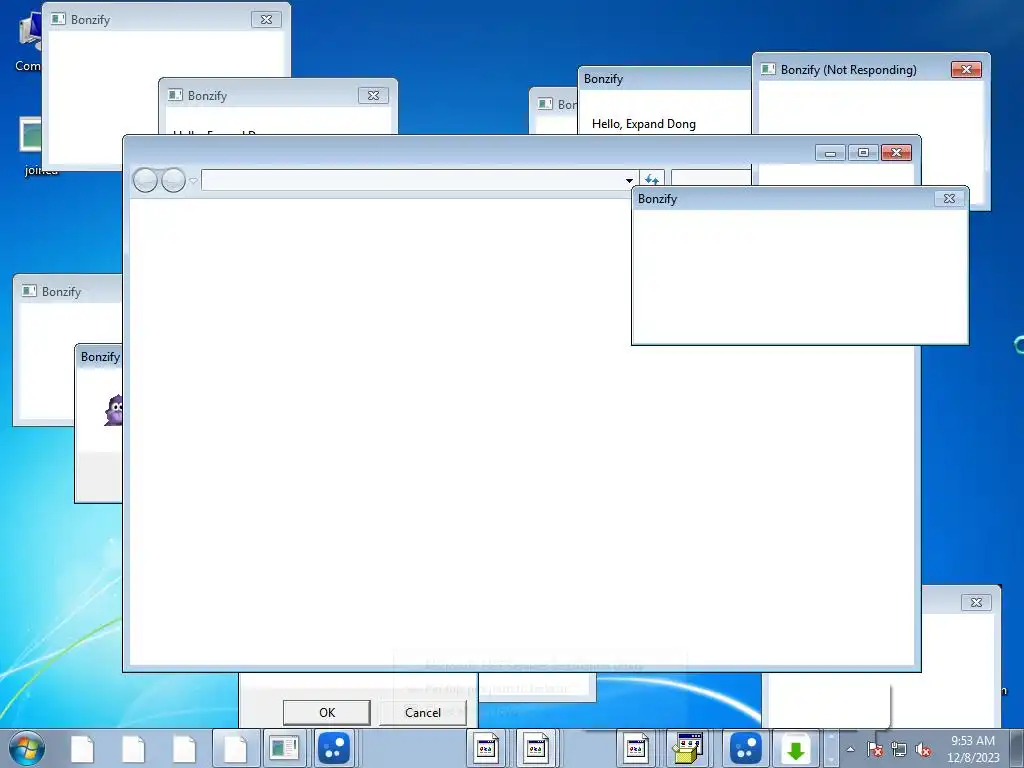Screen dimensions: 1024x768
Task: Maximize the large browser window
Action: pyautogui.click(x=863, y=153)
